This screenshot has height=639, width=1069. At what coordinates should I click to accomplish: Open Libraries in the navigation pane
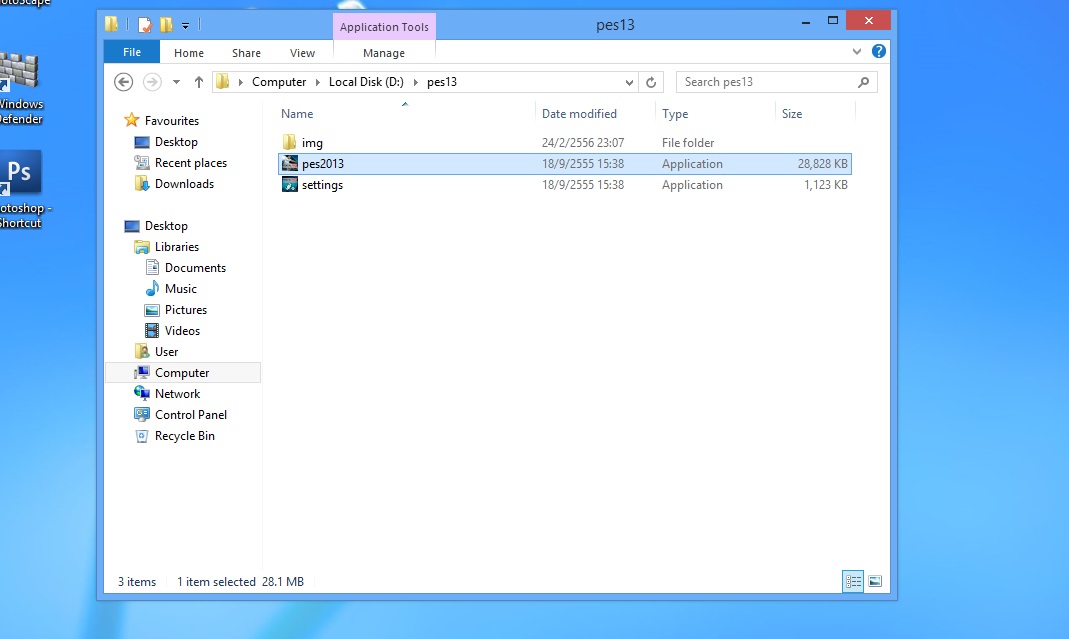pos(177,247)
